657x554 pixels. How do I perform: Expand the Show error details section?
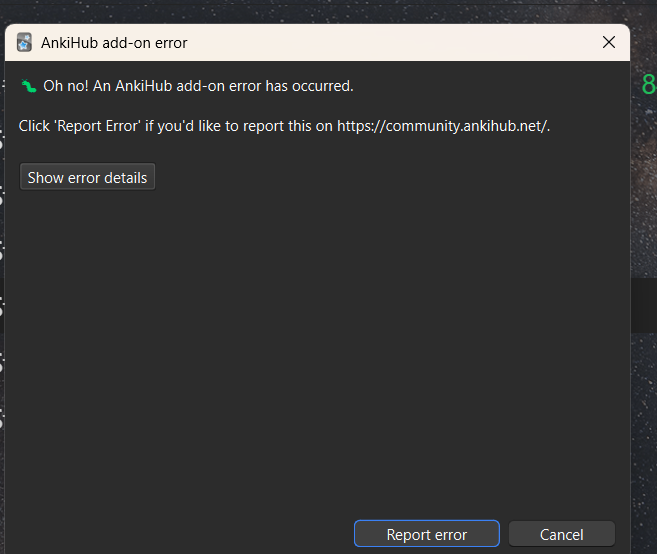[x=87, y=178]
